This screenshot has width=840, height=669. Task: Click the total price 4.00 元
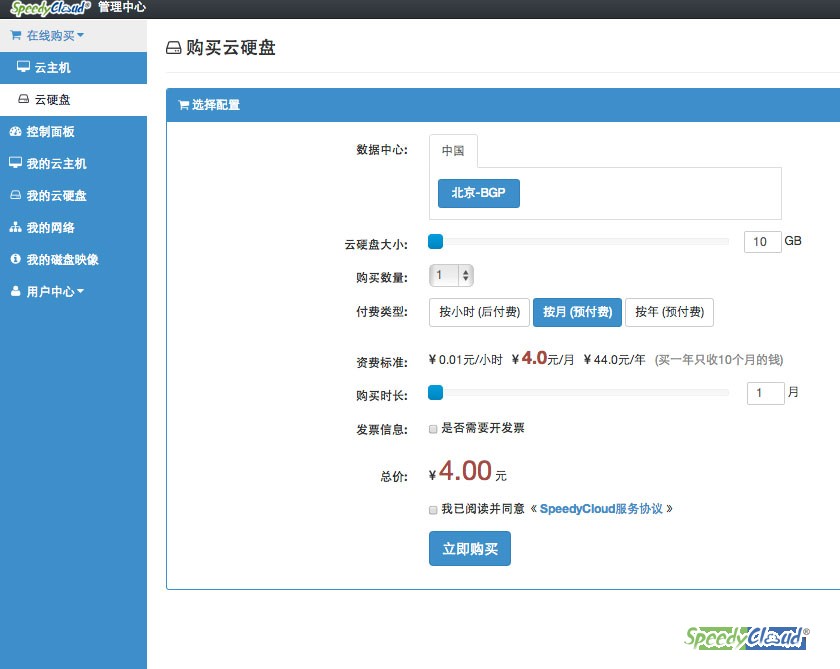coord(467,472)
